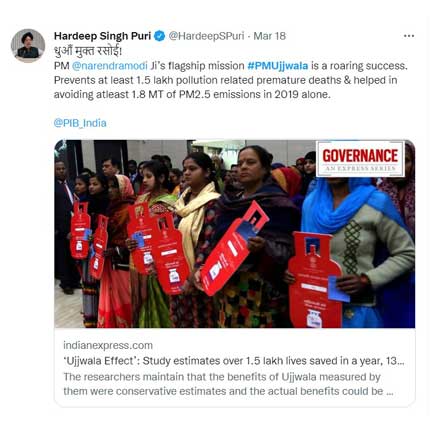Image resolution: width=430 pixels, height=430 pixels.
Task: Click the Hindi tweet text line
Action: [x=88, y=51]
